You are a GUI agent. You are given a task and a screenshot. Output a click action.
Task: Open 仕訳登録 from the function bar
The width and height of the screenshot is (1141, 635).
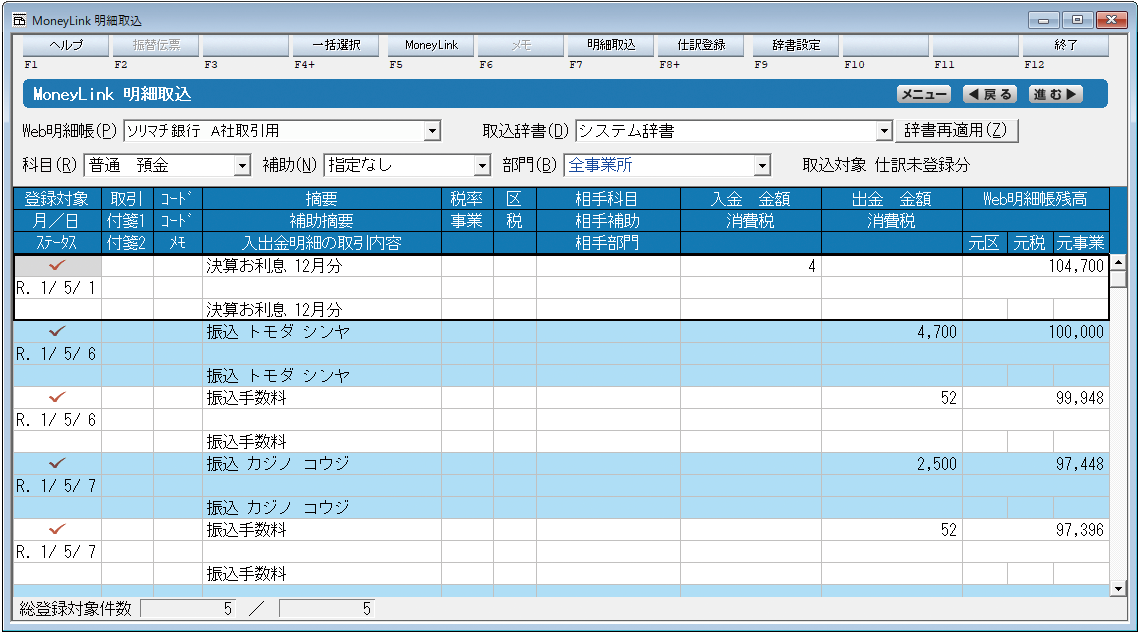(701, 46)
